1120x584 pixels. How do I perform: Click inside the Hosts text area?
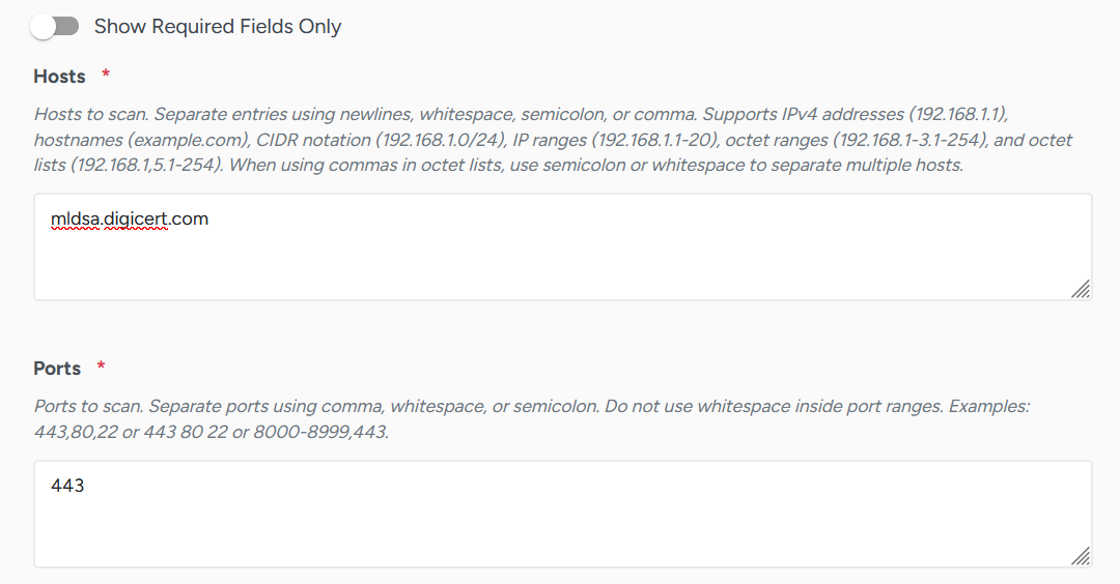(x=563, y=246)
